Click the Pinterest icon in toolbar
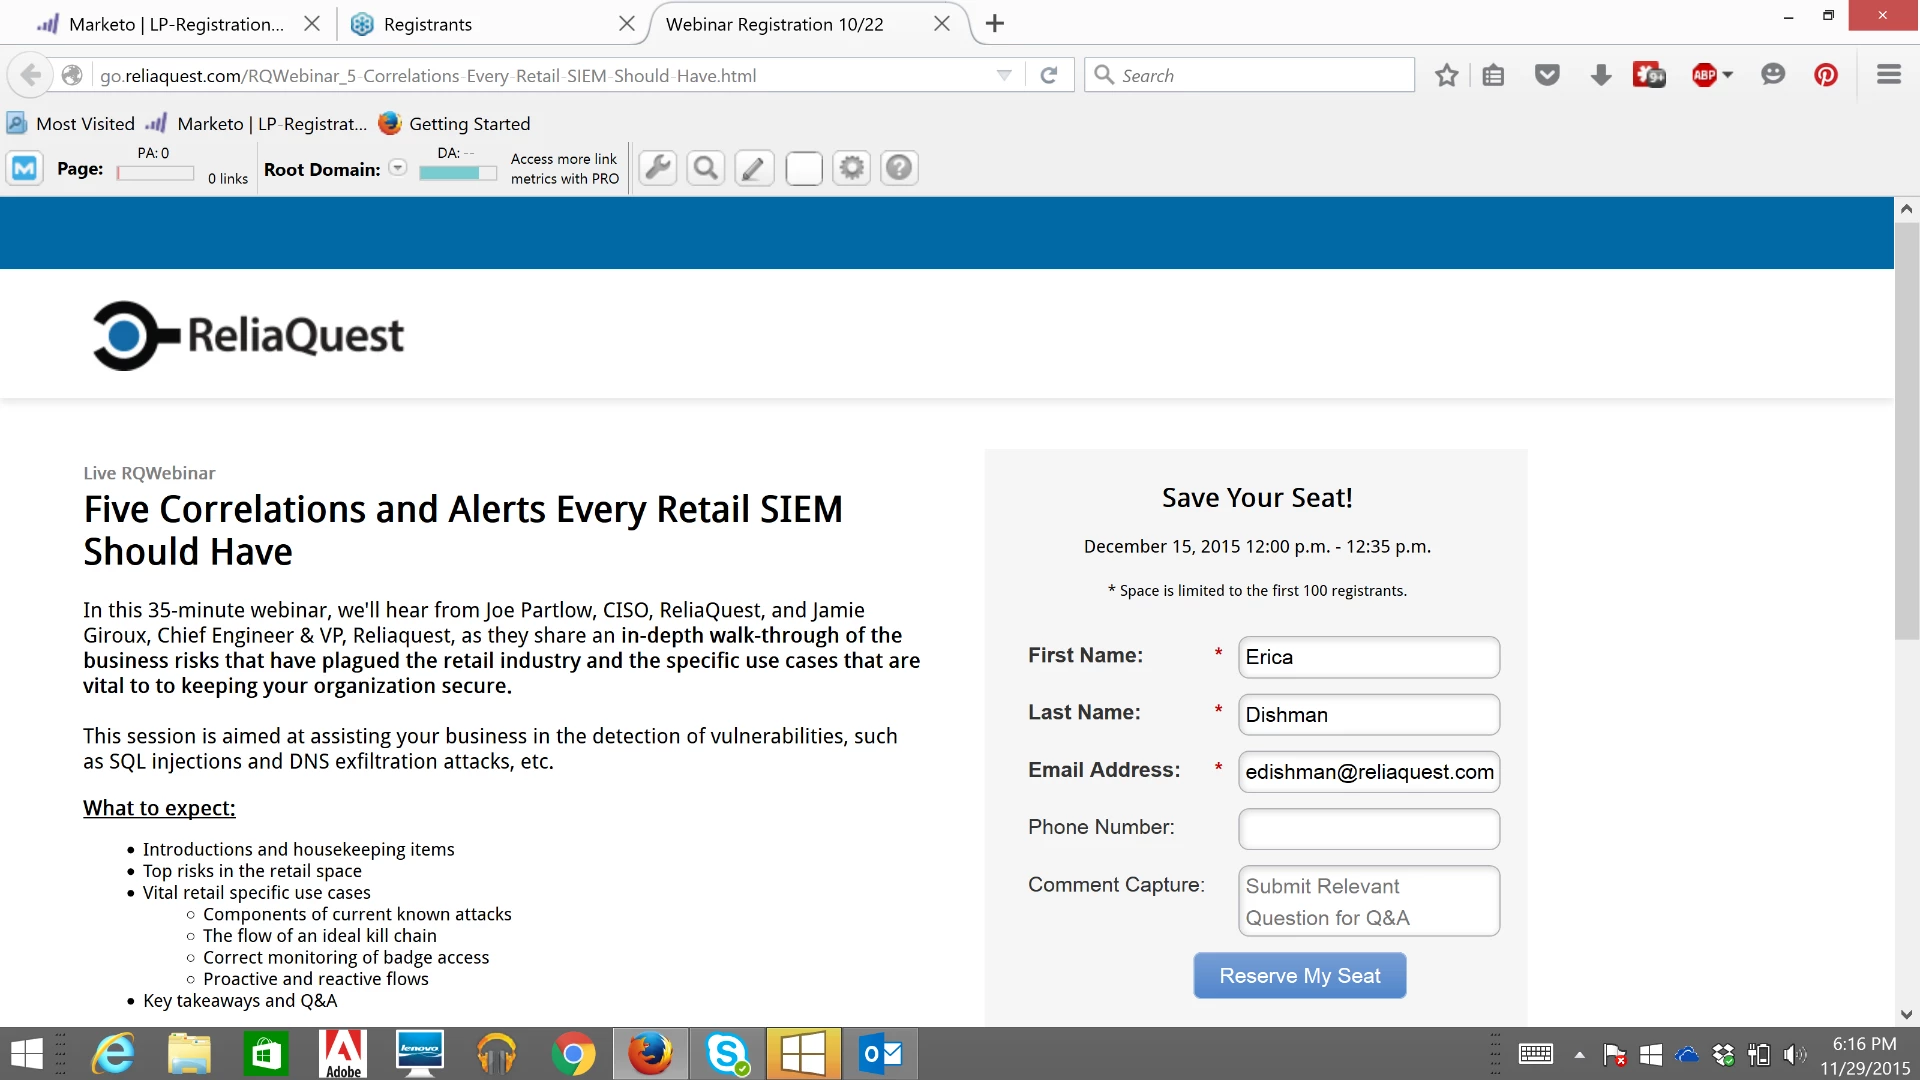The height and width of the screenshot is (1080, 1920). [x=1825, y=75]
